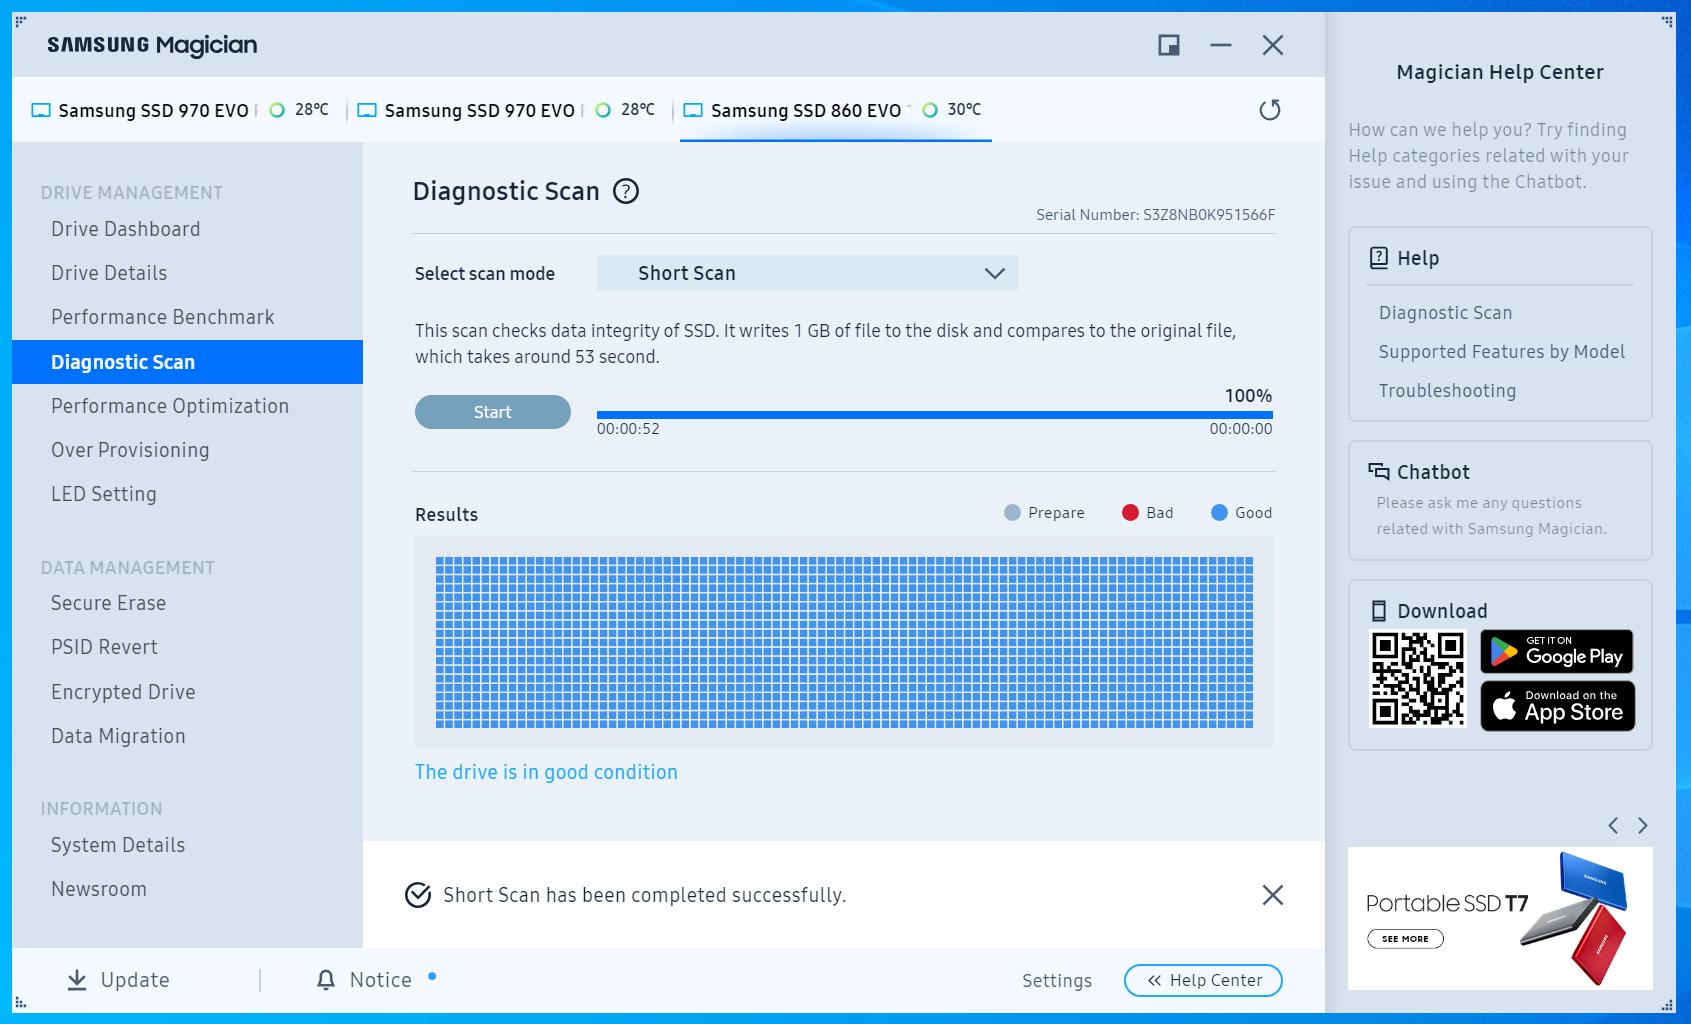Open Diagnostic Scan help question mark icon
The image size is (1691, 1024).
click(626, 191)
